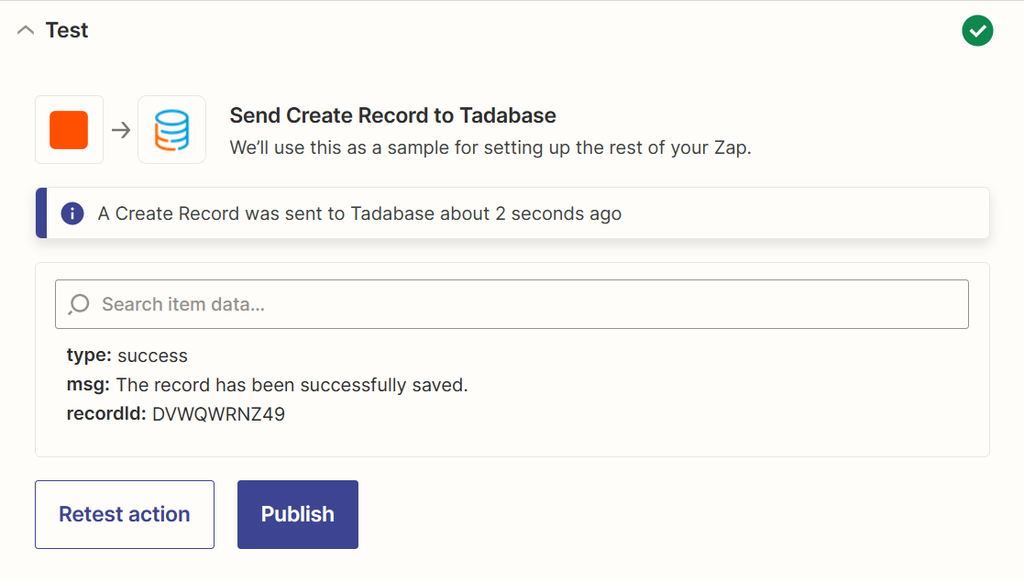
Task: Click the Publish button
Action: (297, 514)
